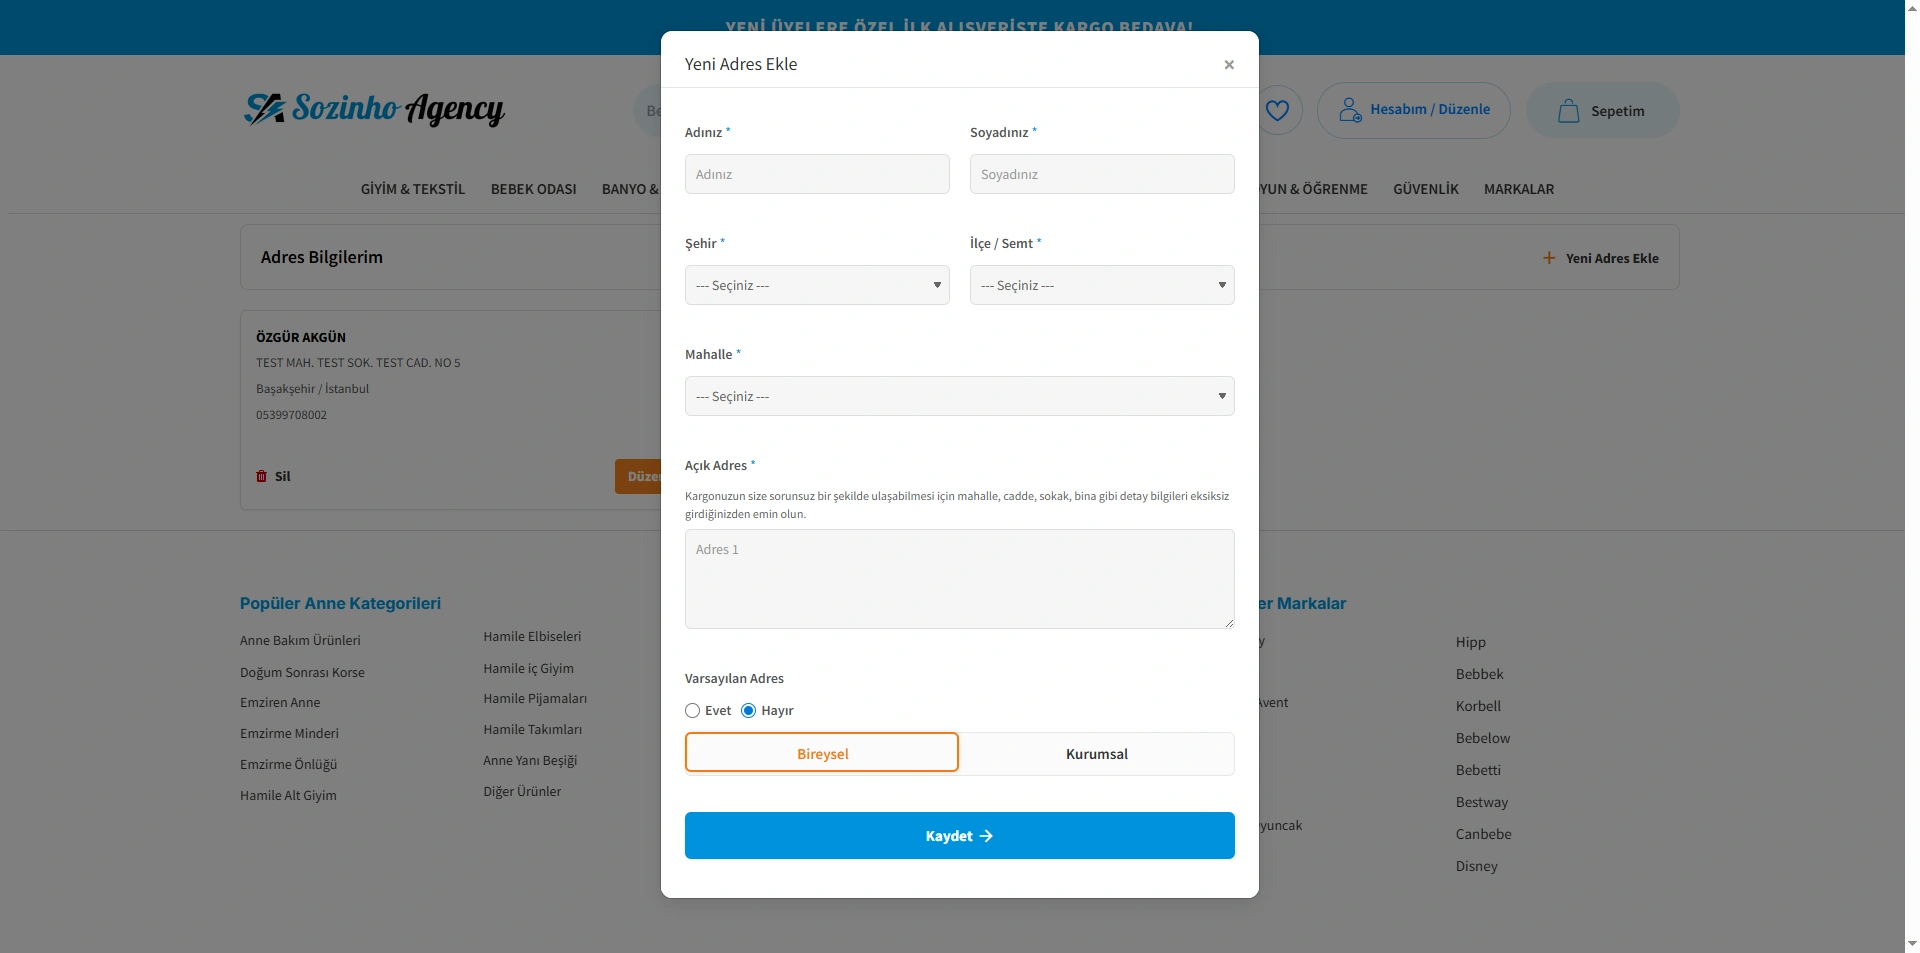Click the Sozinho Agency logo

tap(374, 109)
